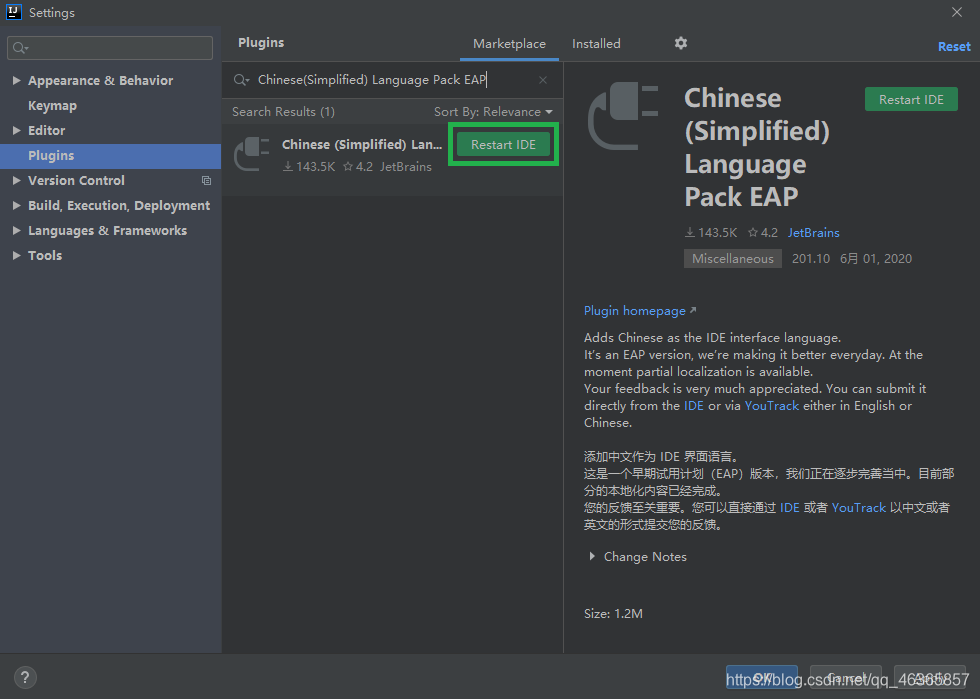
Task: Click the Appearance & Behavior label
Action: tap(100, 81)
